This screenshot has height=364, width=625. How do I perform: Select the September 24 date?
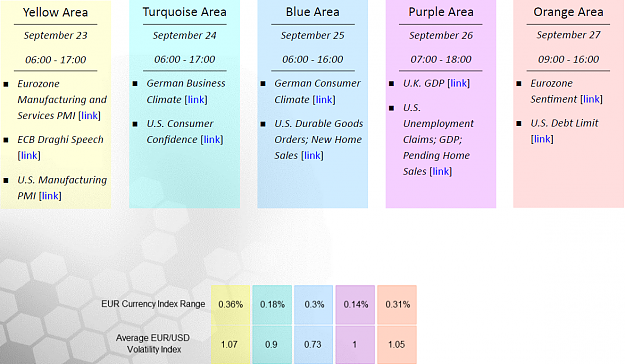(x=185, y=35)
